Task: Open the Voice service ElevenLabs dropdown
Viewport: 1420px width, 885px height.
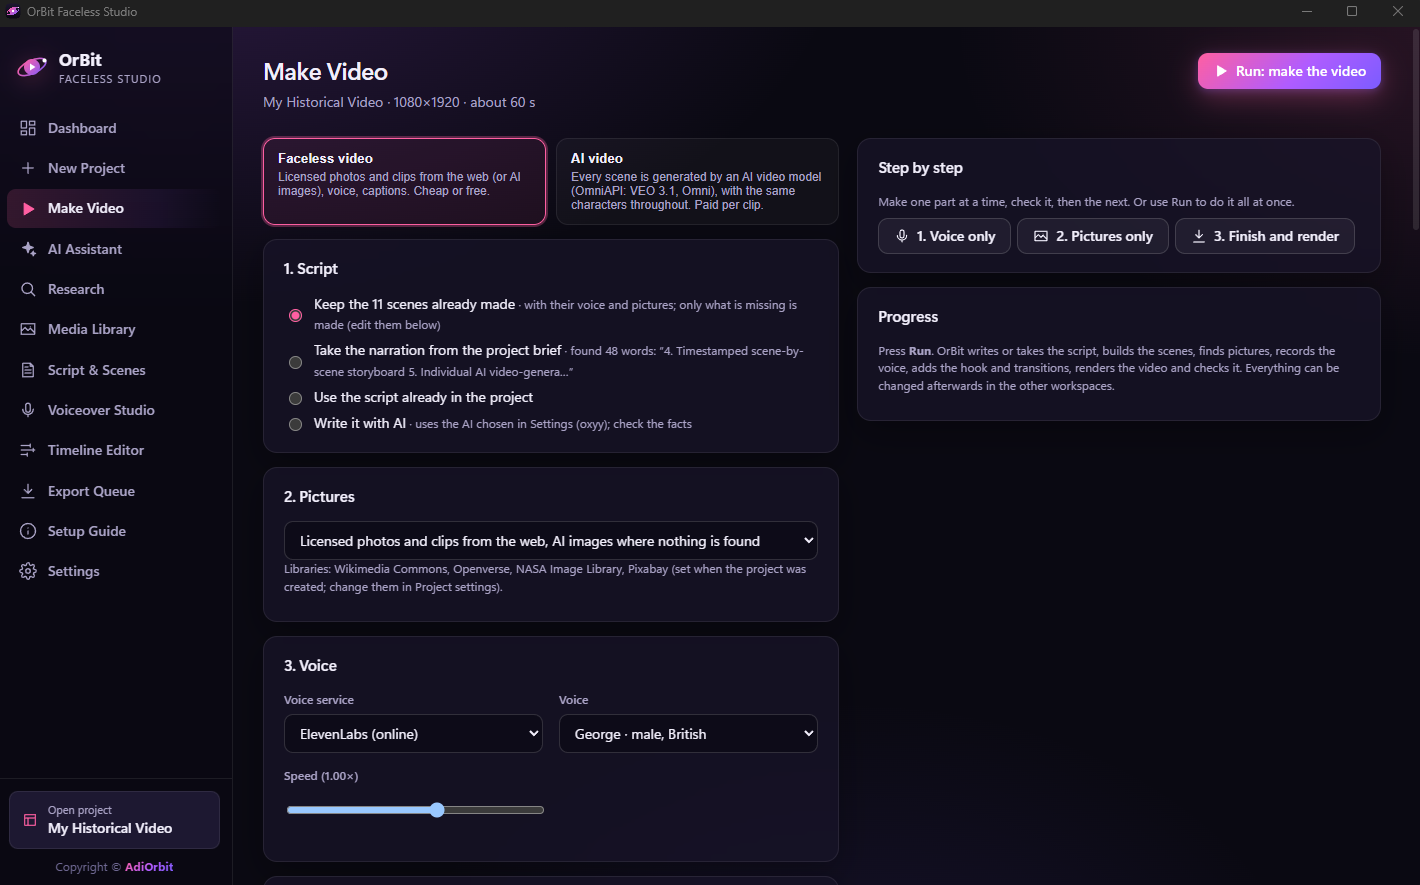Action: point(413,734)
